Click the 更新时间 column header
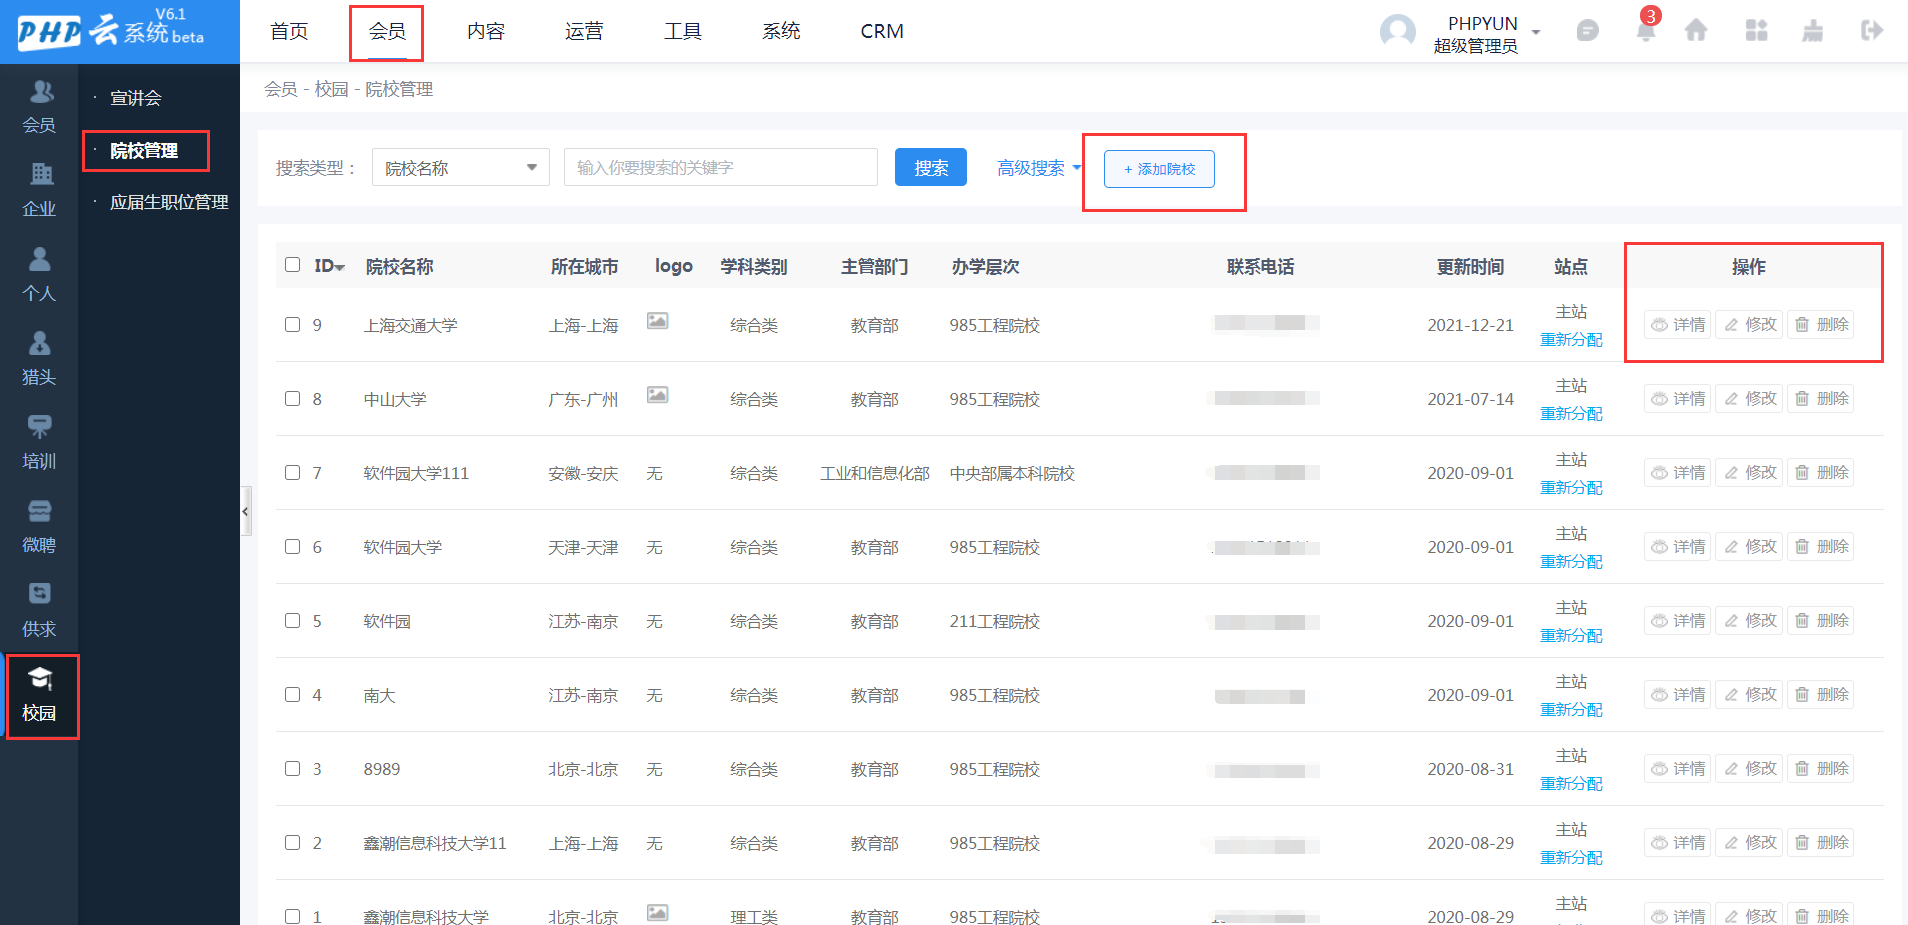Viewport: 1908px width, 925px height. [x=1470, y=266]
